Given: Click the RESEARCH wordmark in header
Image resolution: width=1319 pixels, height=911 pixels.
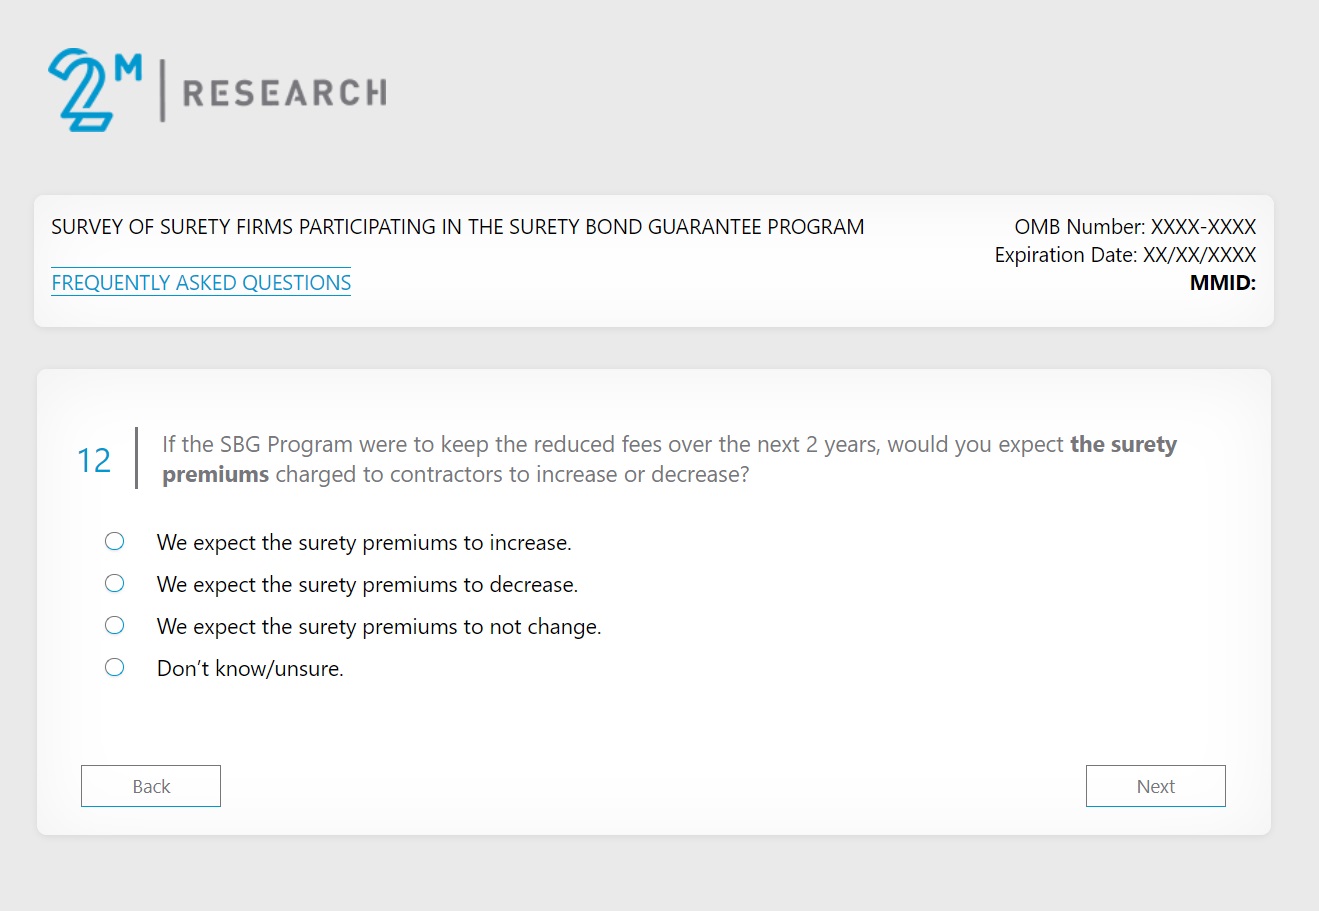Looking at the screenshot, I should 284,93.
